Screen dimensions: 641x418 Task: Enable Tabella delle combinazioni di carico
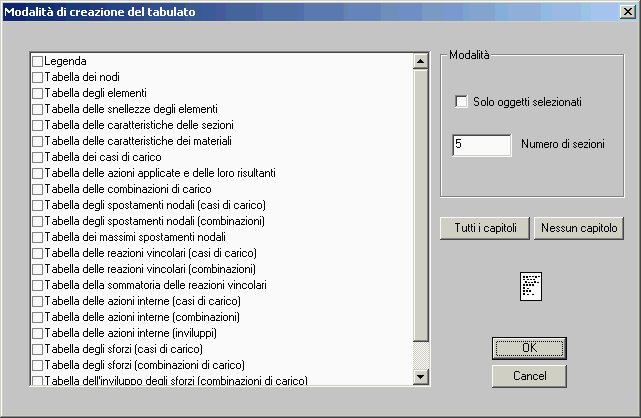coord(38,189)
